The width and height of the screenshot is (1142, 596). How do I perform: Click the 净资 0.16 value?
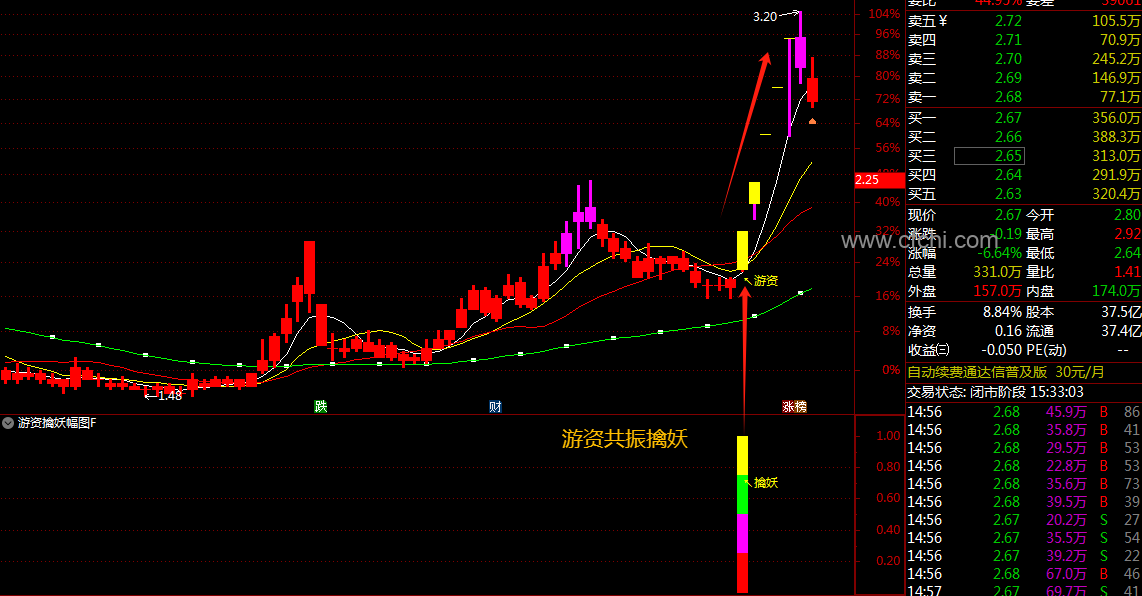coord(1008,331)
